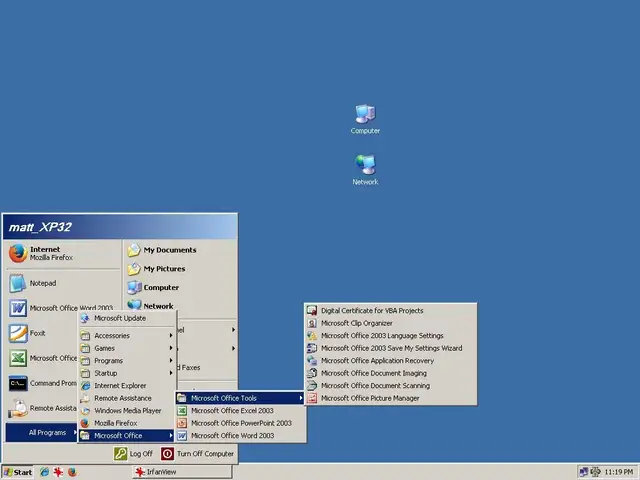
Task: Open Microsoft Office 2003 Language Settings
Action: pos(391,336)
